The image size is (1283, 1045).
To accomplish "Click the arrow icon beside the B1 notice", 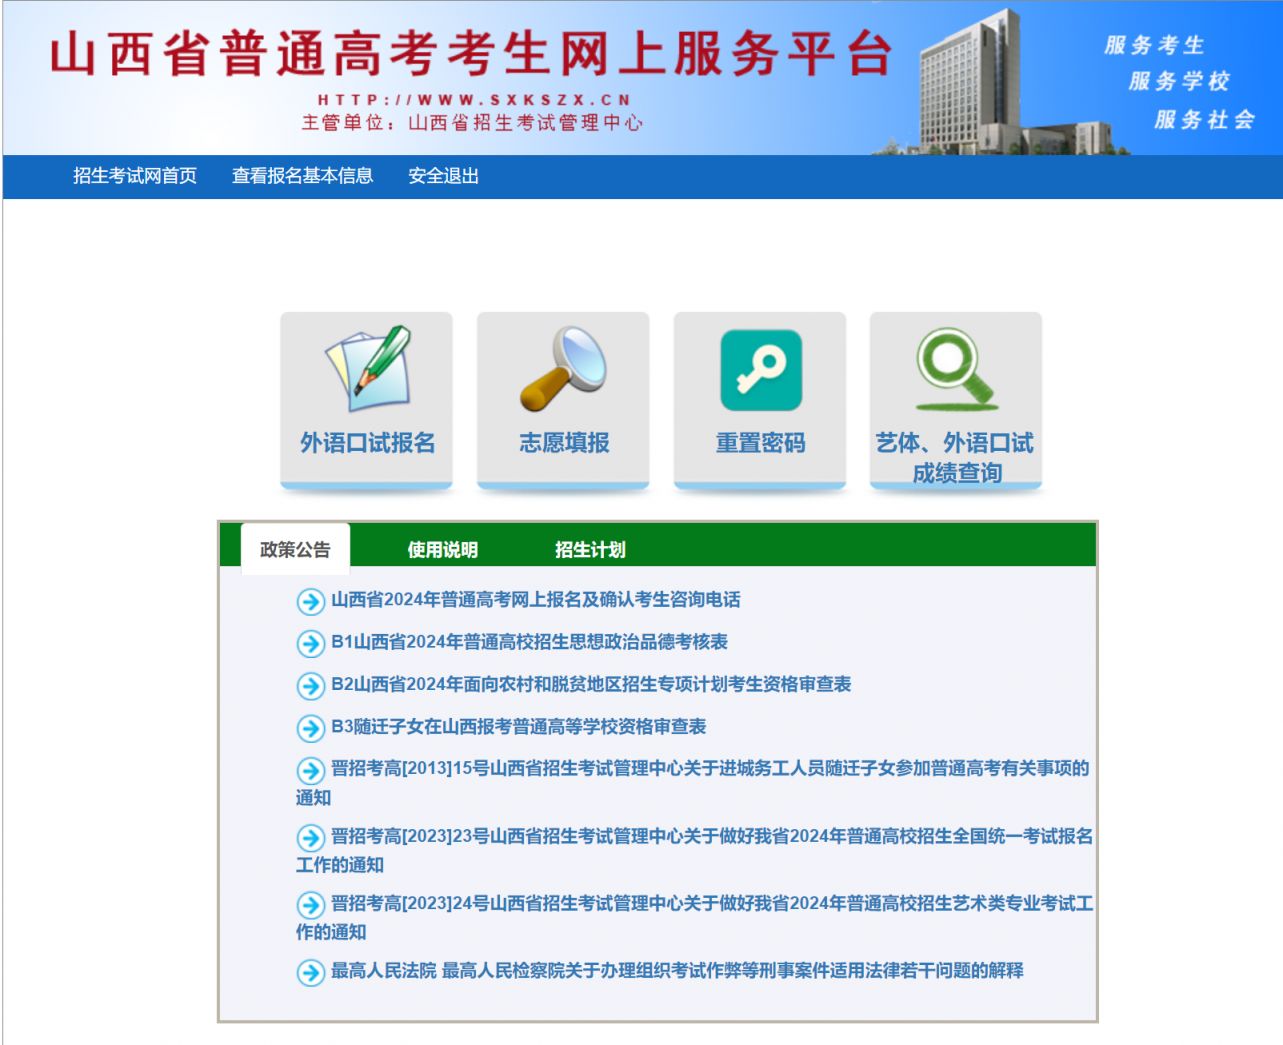I will [x=310, y=643].
